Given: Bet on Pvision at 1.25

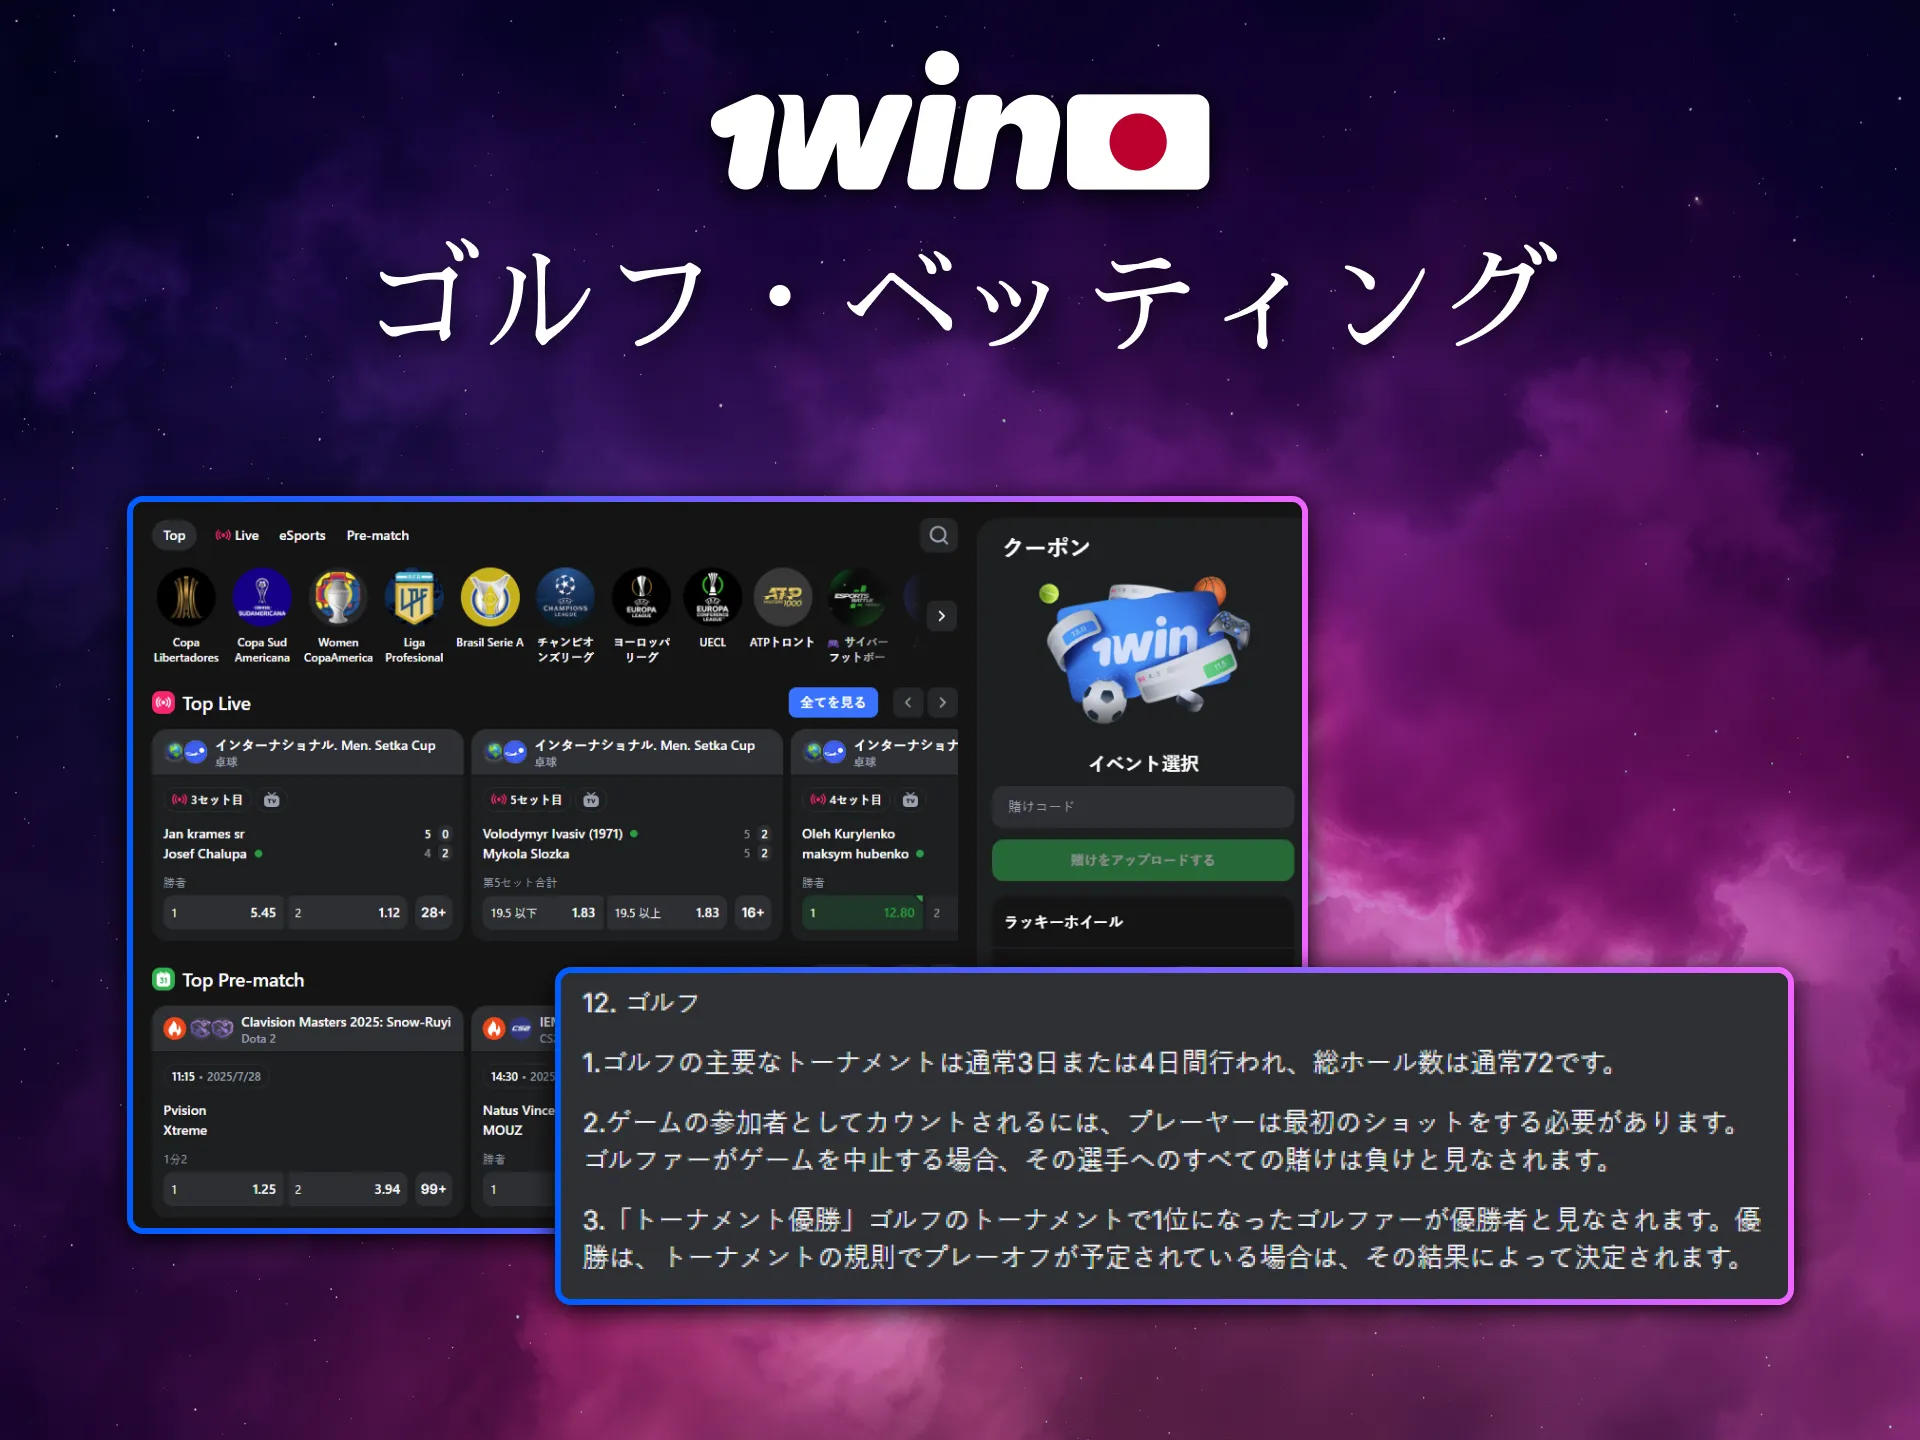Looking at the screenshot, I should pos(224,1190).
